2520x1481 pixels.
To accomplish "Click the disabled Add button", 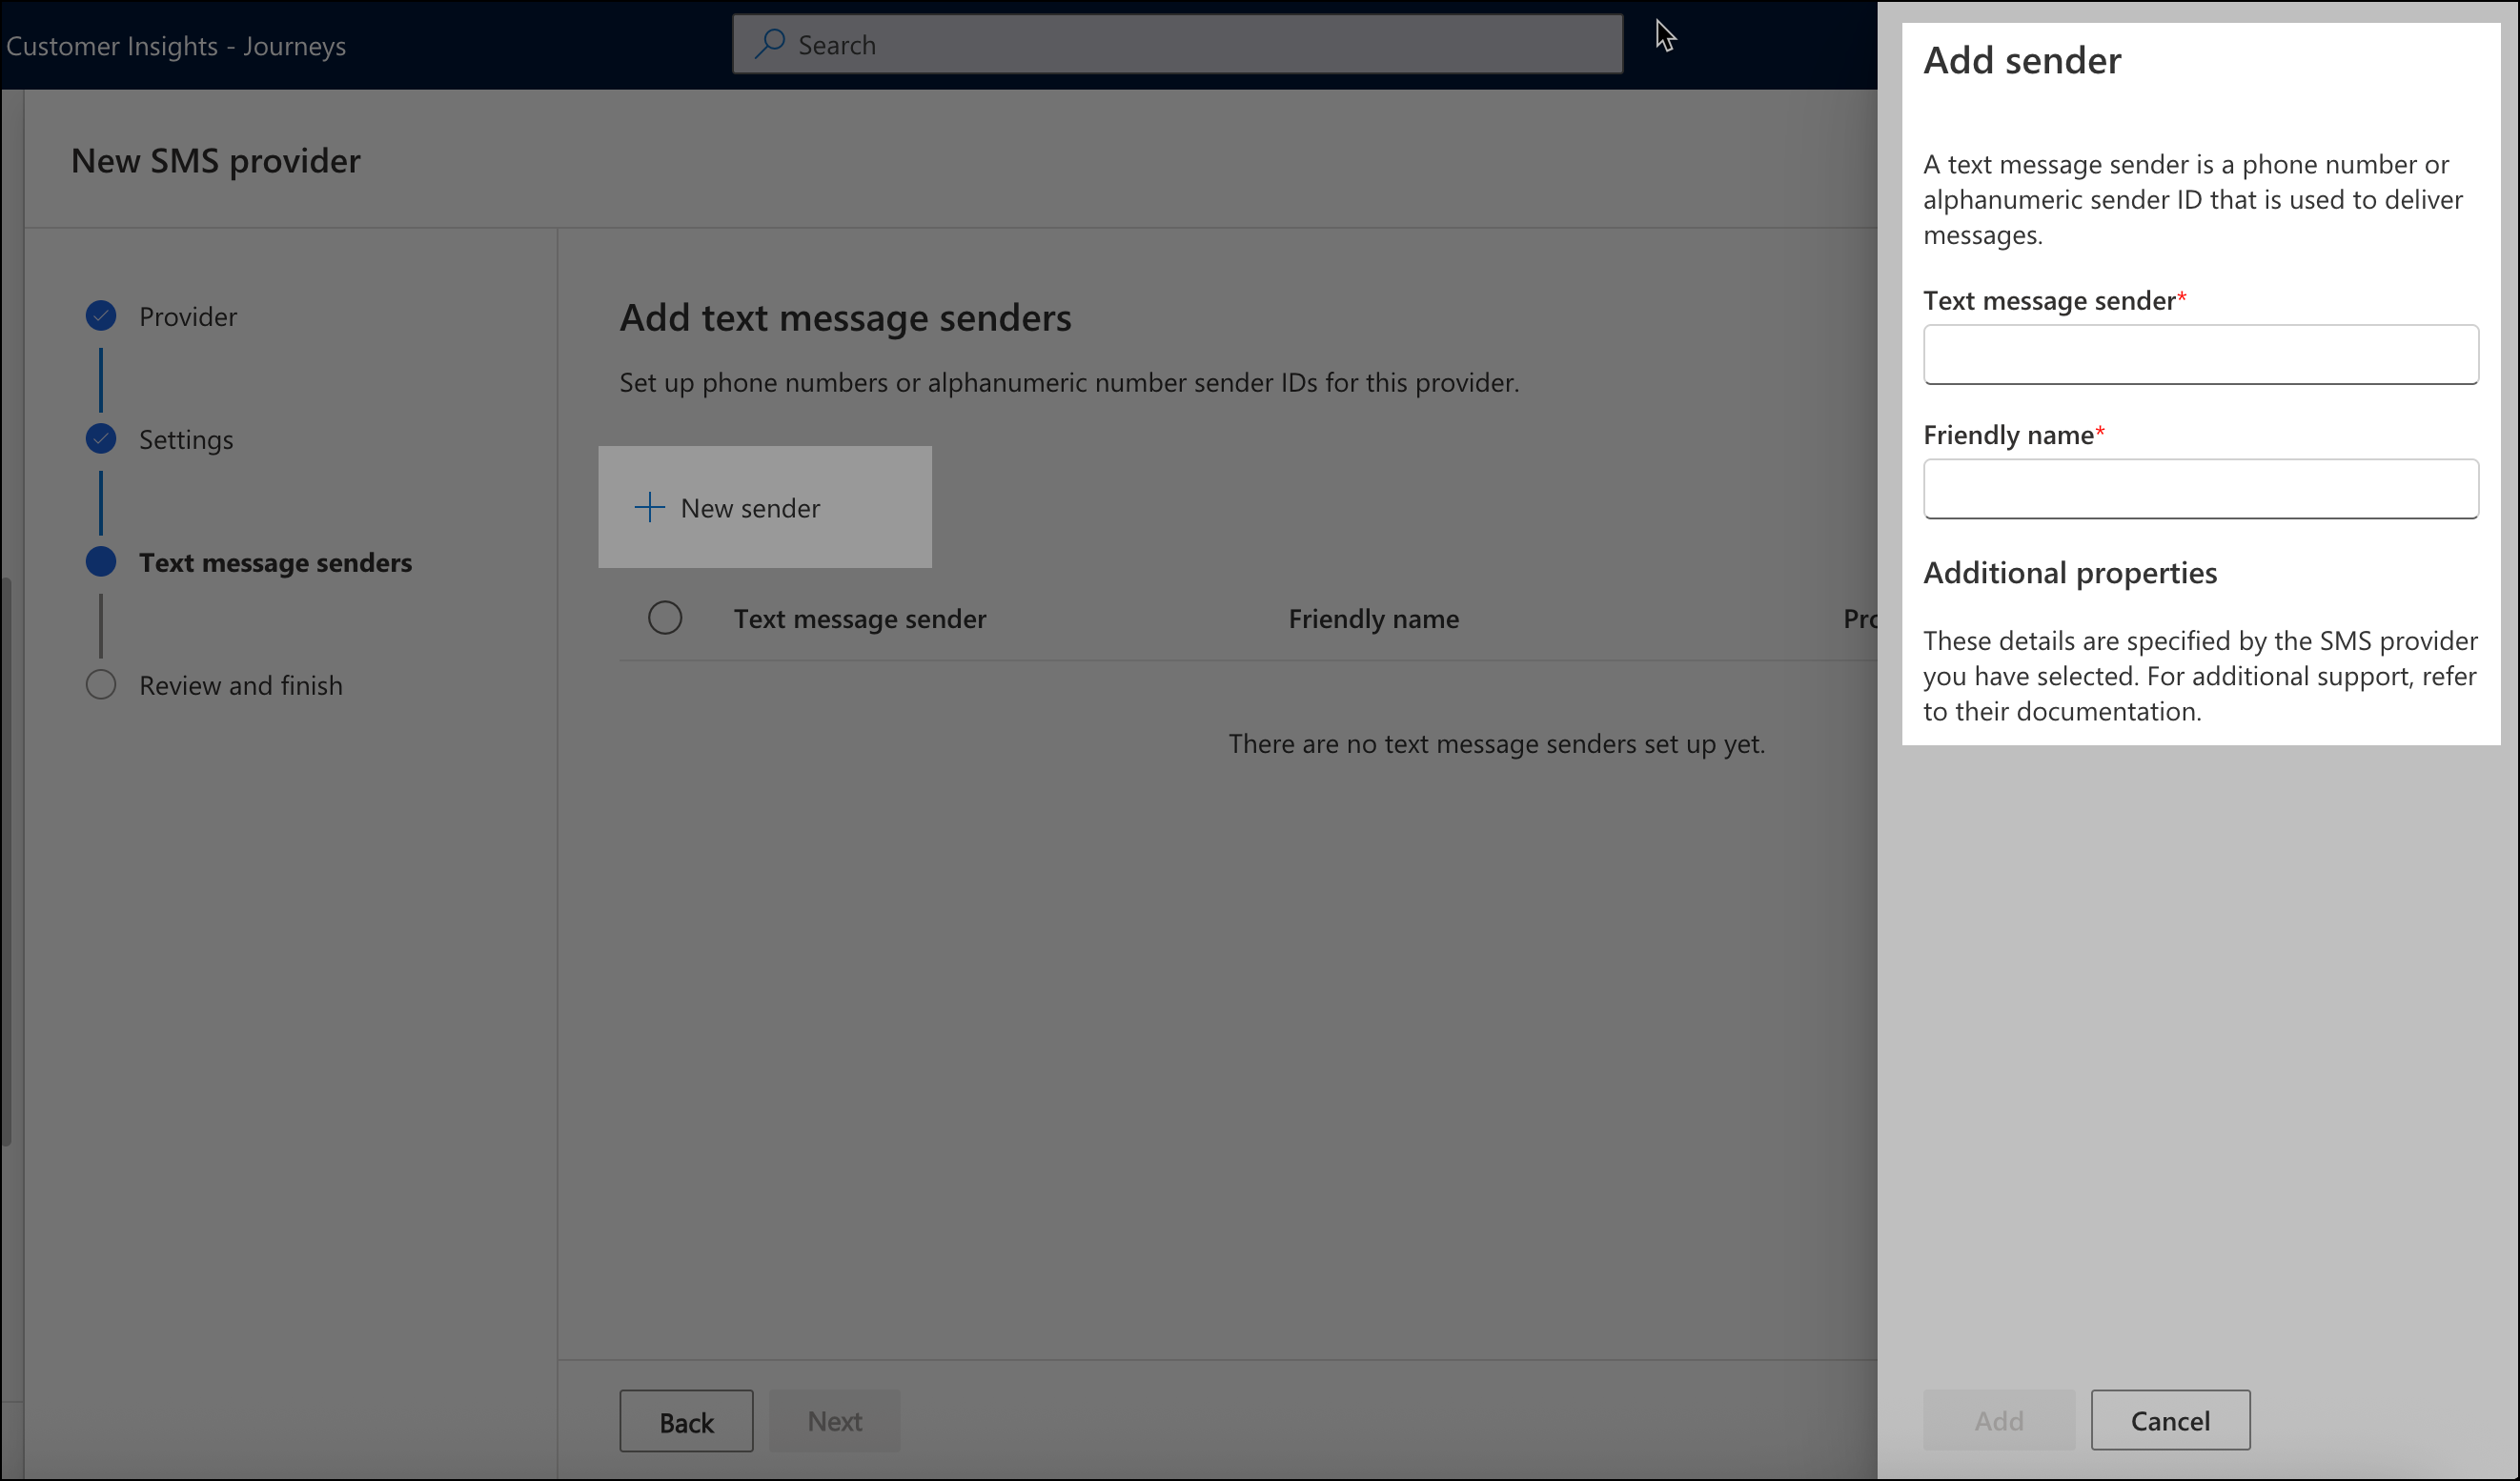I will [1998, 1420].
